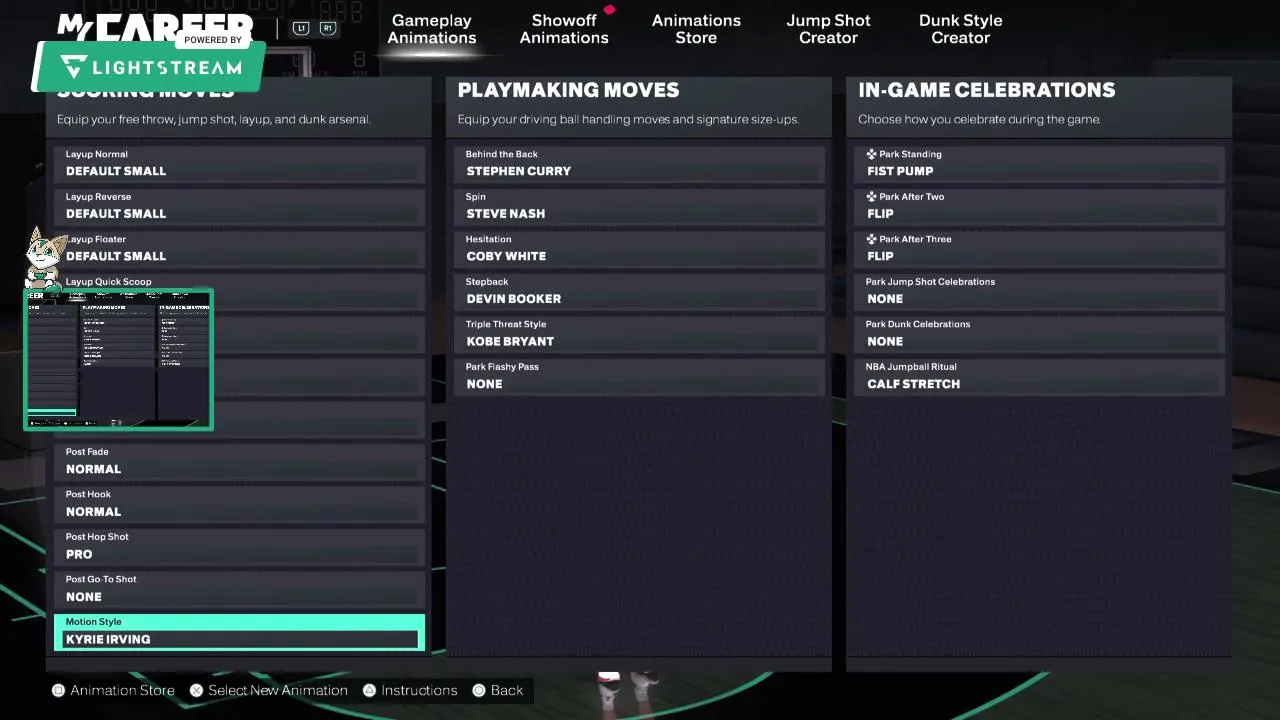Viewport: 1280px width, 720px height.
Task: Switch to Gameplay Animations tab
Action: pos(432,29)
